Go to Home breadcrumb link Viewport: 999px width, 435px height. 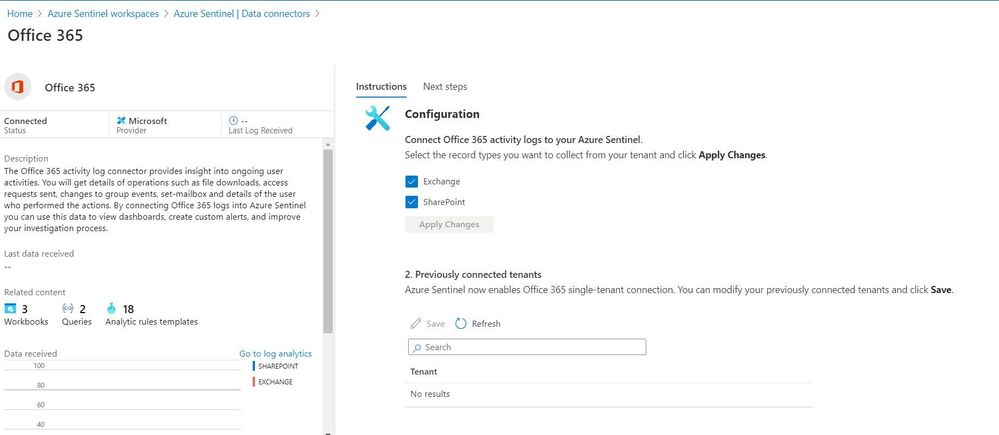20,13
